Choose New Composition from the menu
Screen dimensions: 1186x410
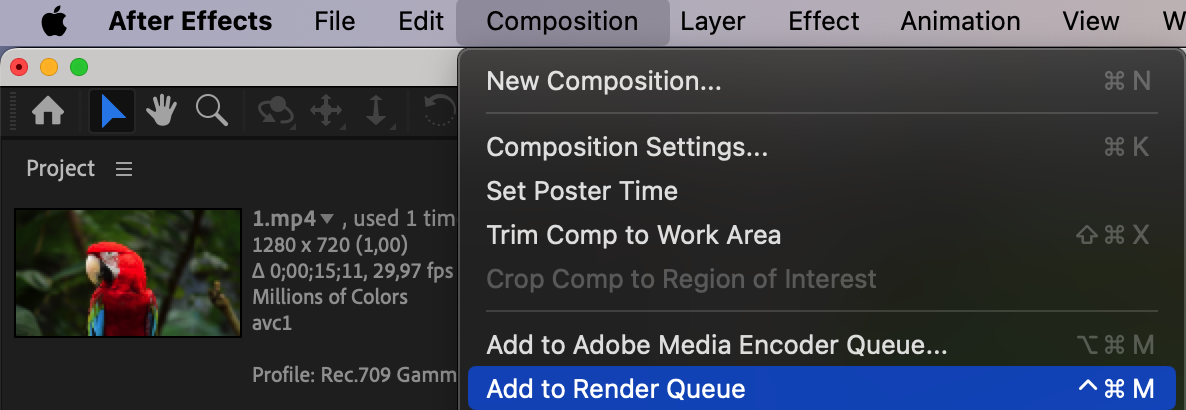pyautogui.click(x=604, y=81)
